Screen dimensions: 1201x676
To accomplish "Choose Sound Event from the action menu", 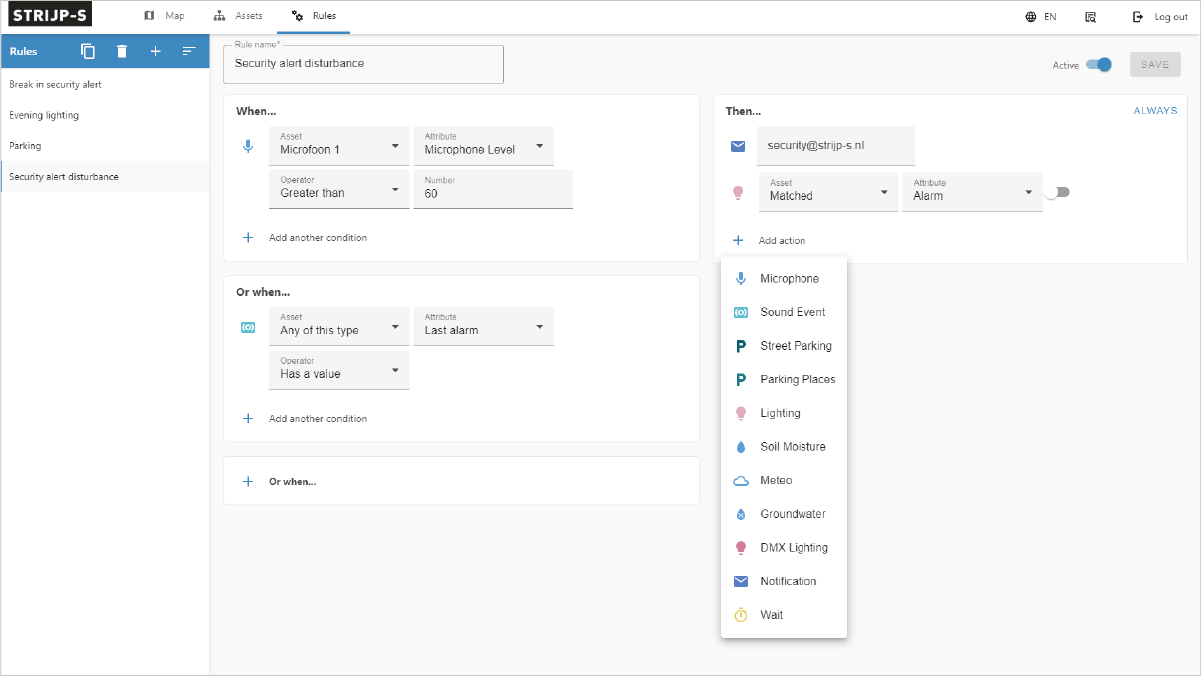I will [784, 312].
